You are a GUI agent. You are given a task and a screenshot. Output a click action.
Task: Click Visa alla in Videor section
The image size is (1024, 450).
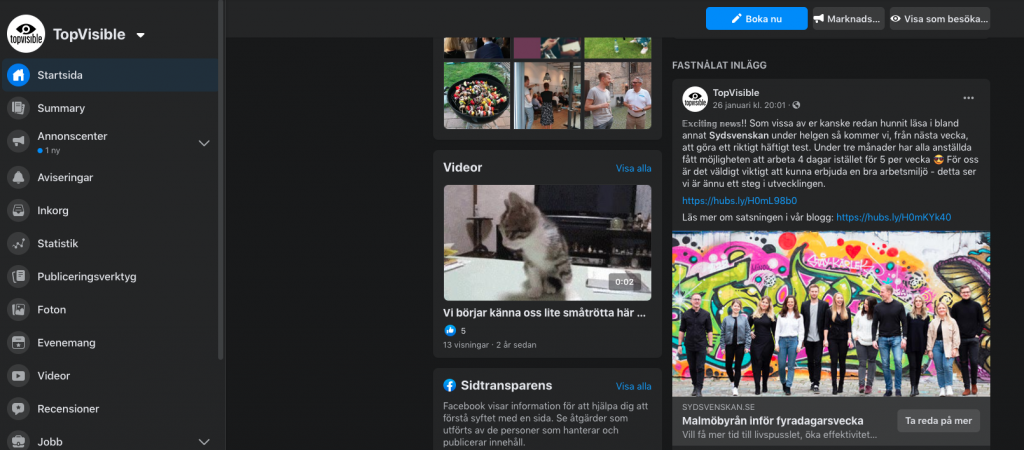[x=633, y=169]
